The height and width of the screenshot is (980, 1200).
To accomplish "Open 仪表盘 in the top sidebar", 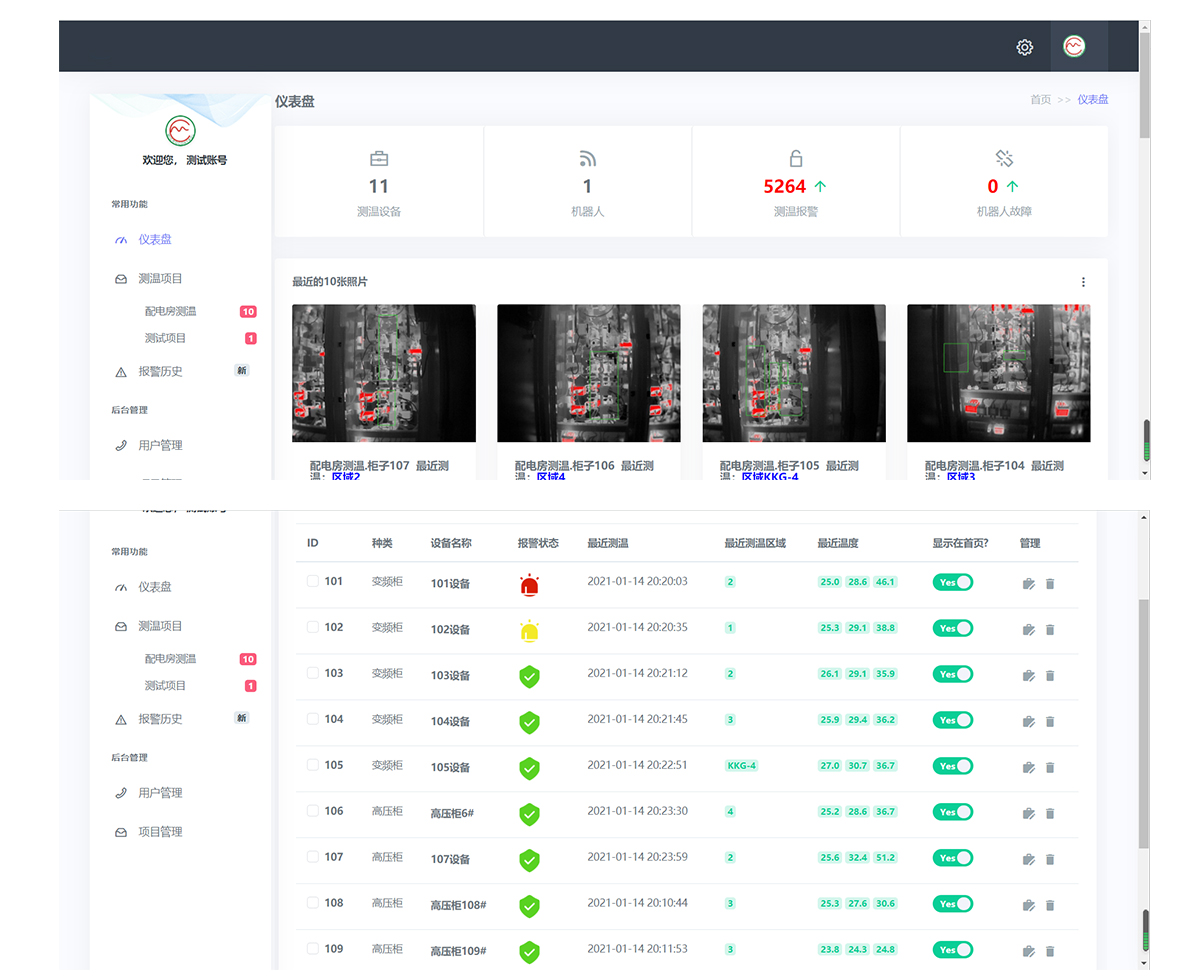I will point(154,240).
